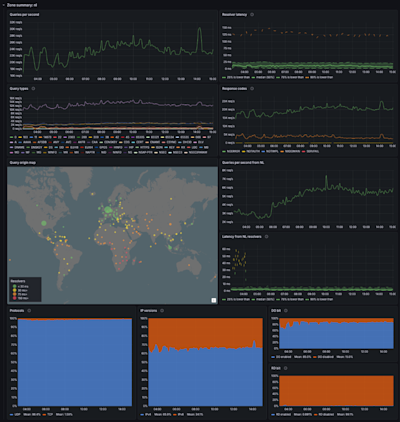This screenshot has width=400, height=422.
Task: Show info icon for RD bit panel
Action: click(286, 368)
